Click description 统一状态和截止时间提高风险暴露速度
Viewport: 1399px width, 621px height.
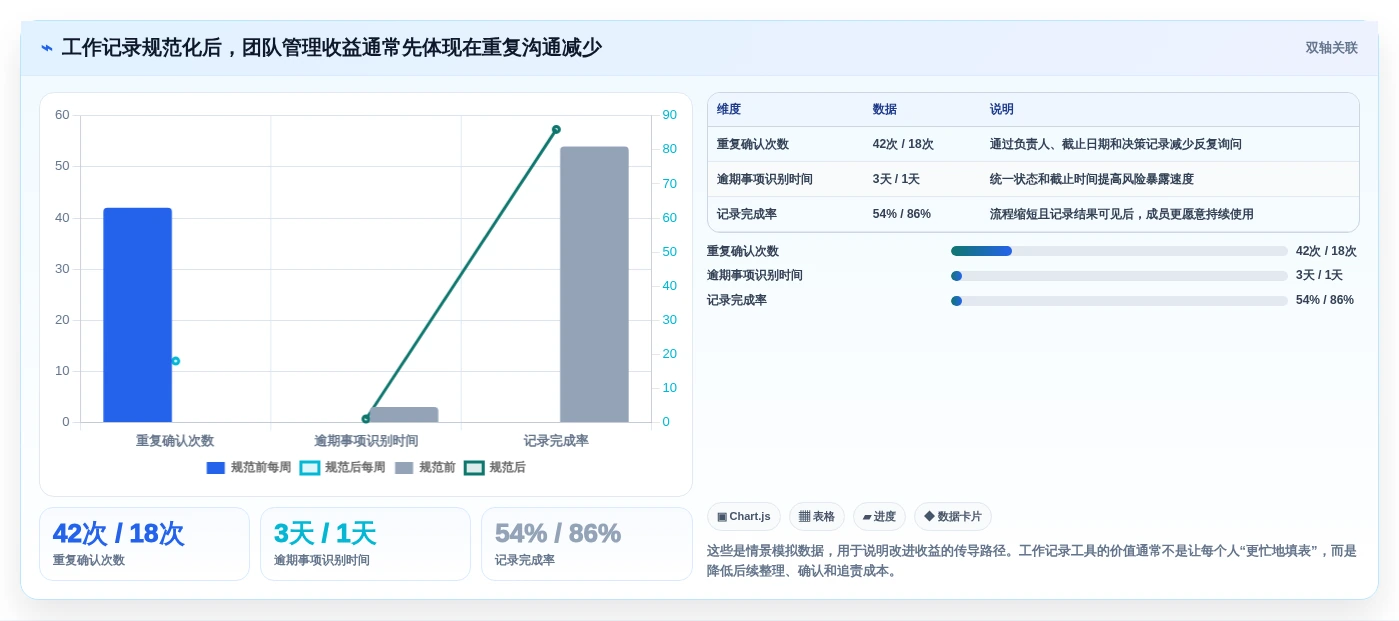[x=1092, y=179]
